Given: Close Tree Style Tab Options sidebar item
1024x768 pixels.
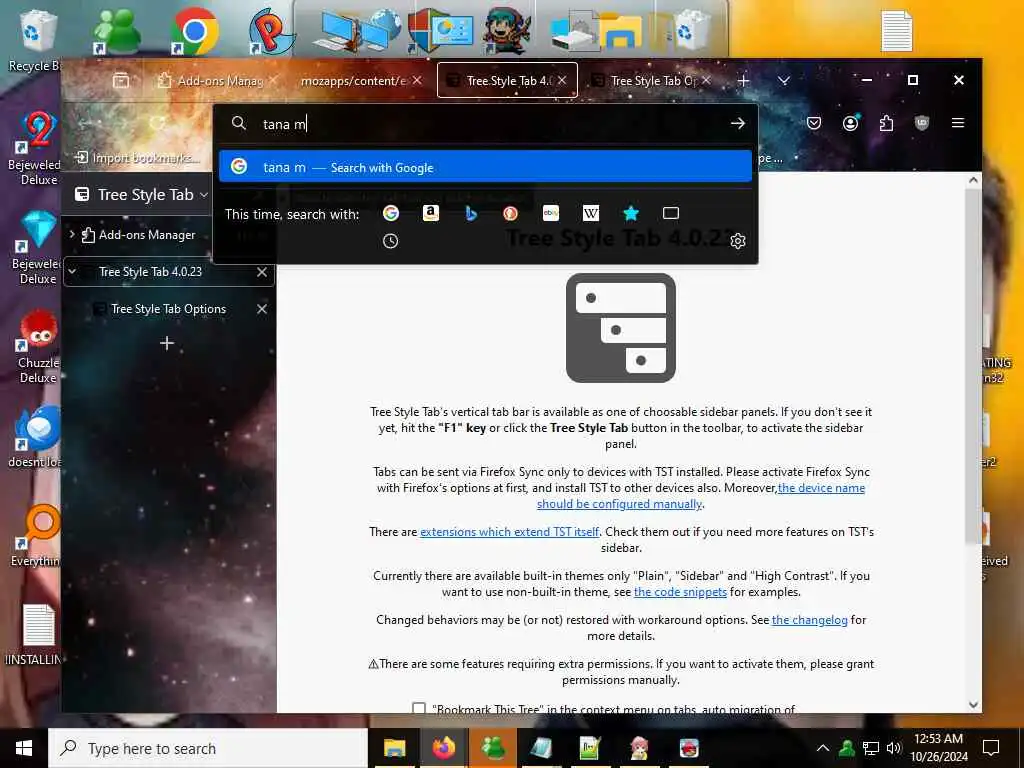Looking at the screenshot, I should 262,309.
